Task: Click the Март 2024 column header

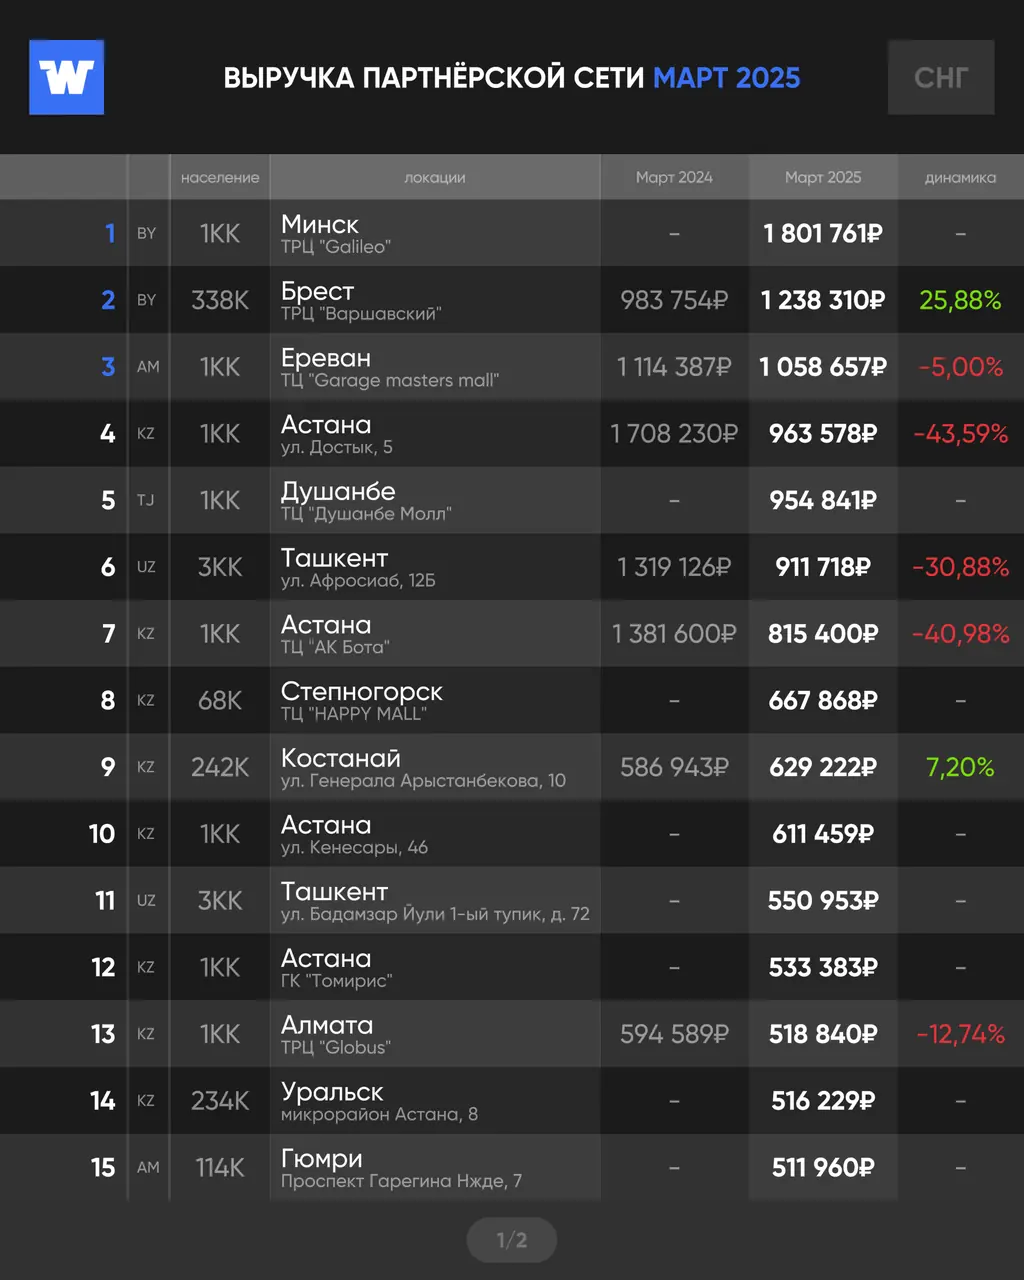Action: point(674,177)
